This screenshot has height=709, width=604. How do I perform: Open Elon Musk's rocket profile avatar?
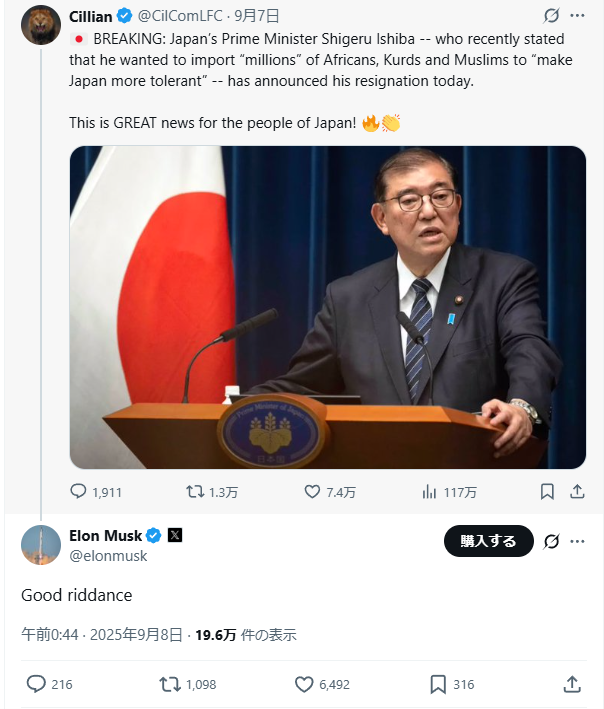(x=41, y=545)
